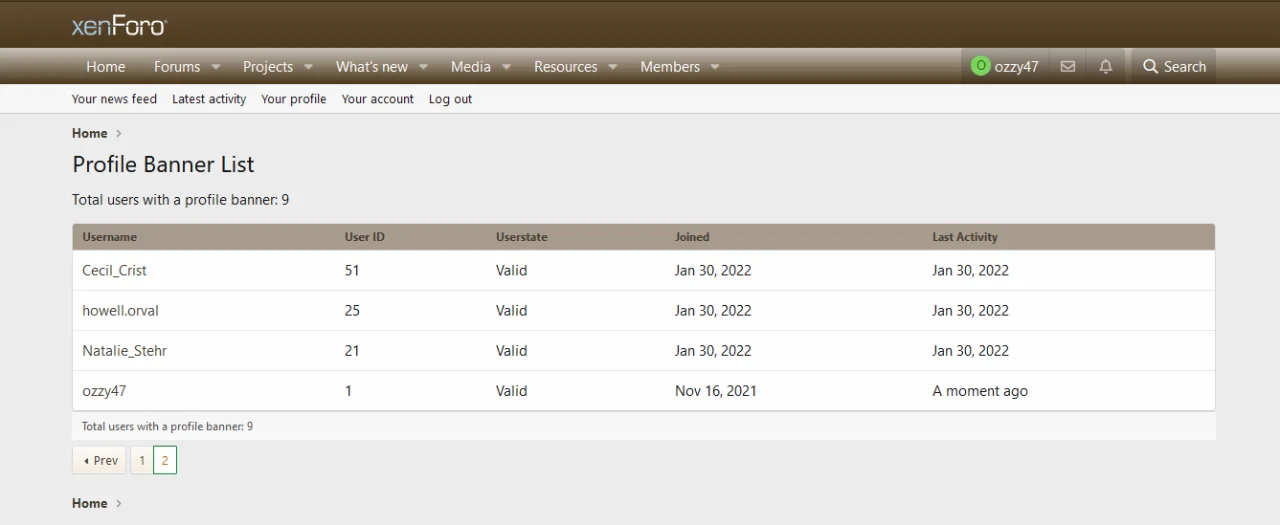Click Last Activity date in howell.orval row

(x=971, y=310)
